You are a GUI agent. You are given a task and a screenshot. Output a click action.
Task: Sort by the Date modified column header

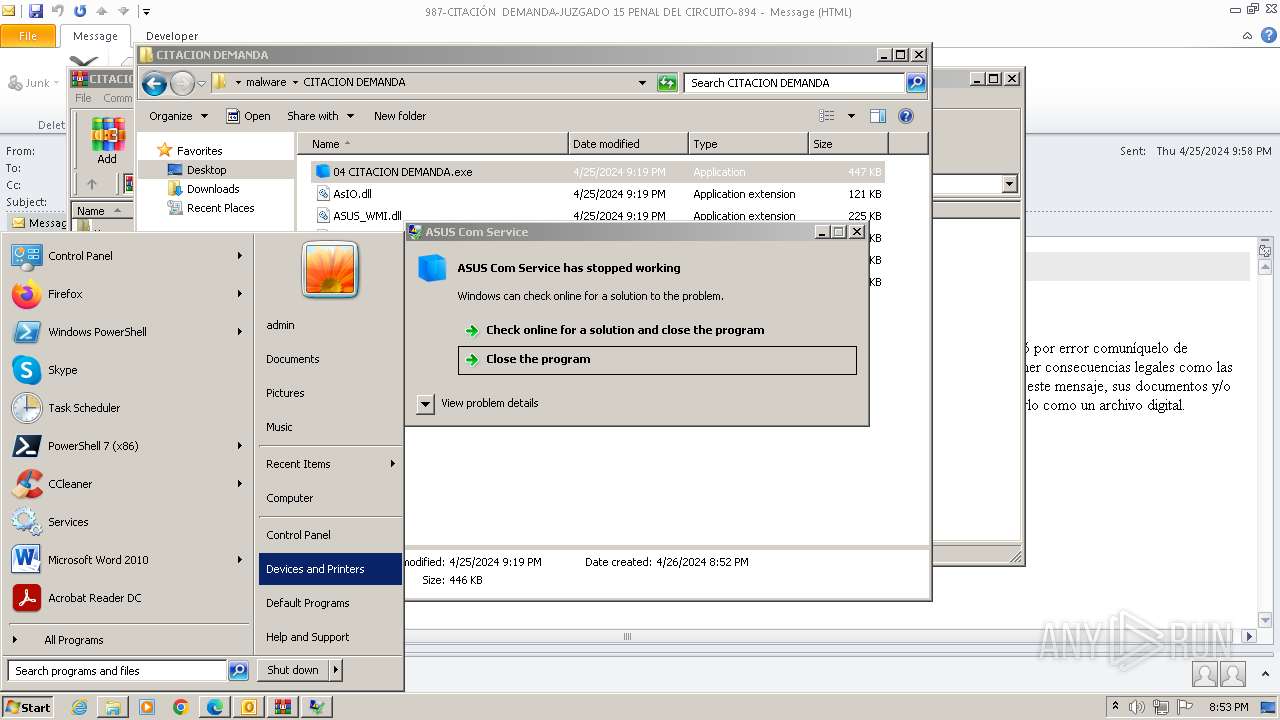[x=628, y=144]
